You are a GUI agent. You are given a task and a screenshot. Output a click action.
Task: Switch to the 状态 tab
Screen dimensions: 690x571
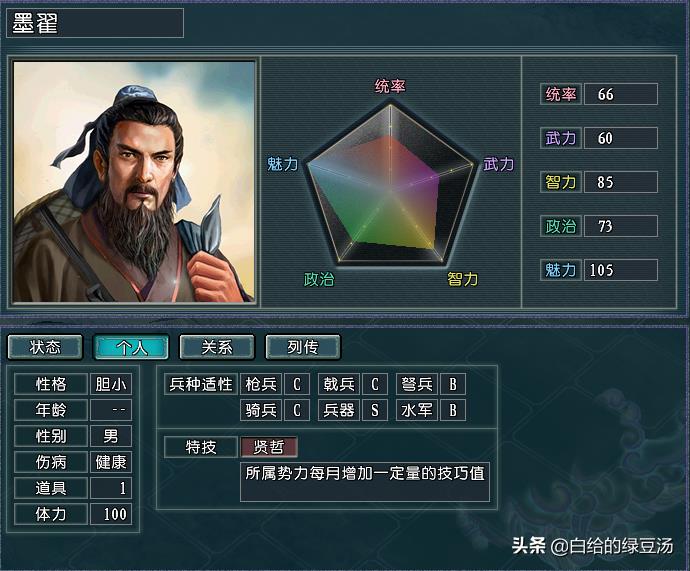coord(45,347)
